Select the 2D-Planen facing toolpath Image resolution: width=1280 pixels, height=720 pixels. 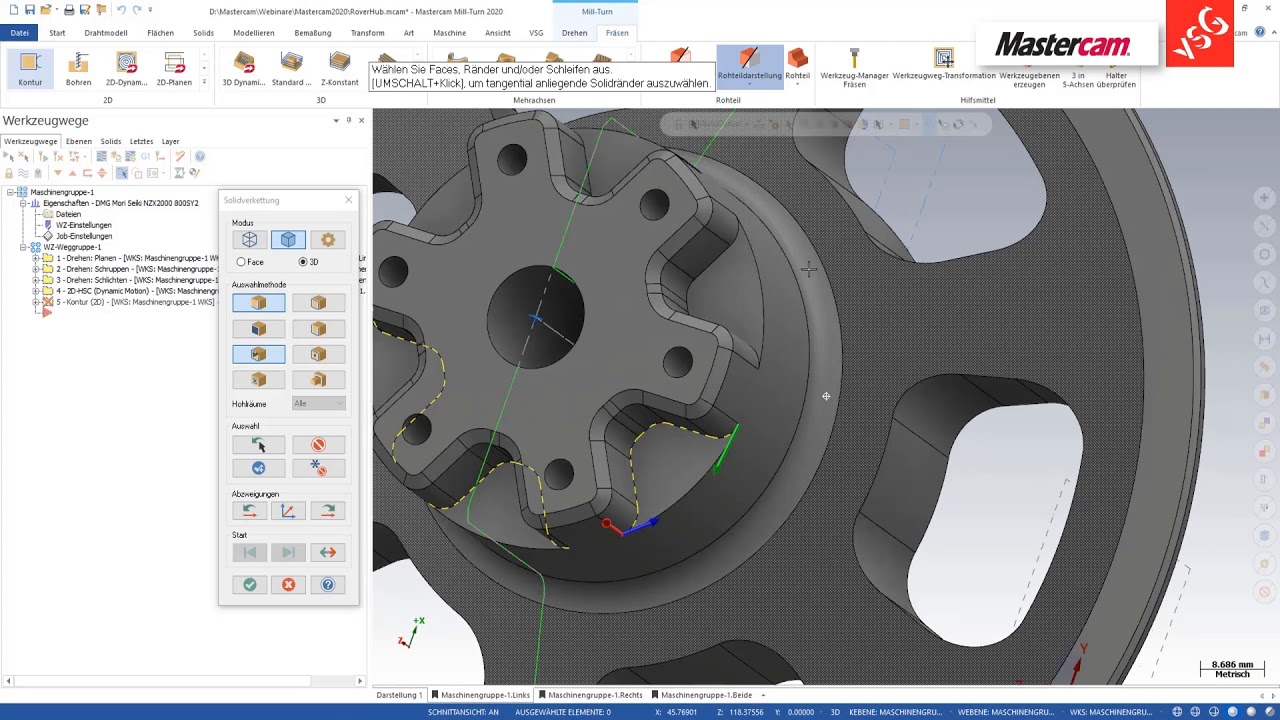click(174, 69)
